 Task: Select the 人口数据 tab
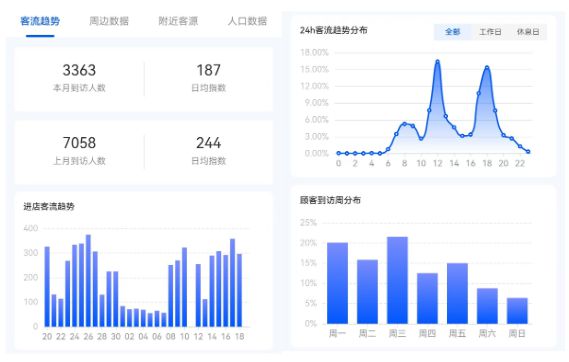click(x=247, y=21)
